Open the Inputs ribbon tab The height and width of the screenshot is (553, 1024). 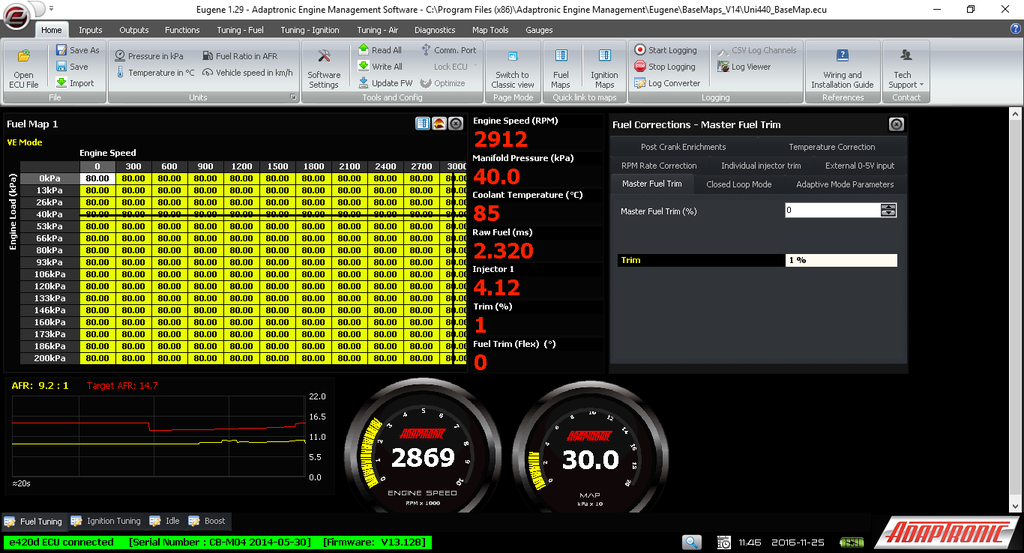(90, 30)
